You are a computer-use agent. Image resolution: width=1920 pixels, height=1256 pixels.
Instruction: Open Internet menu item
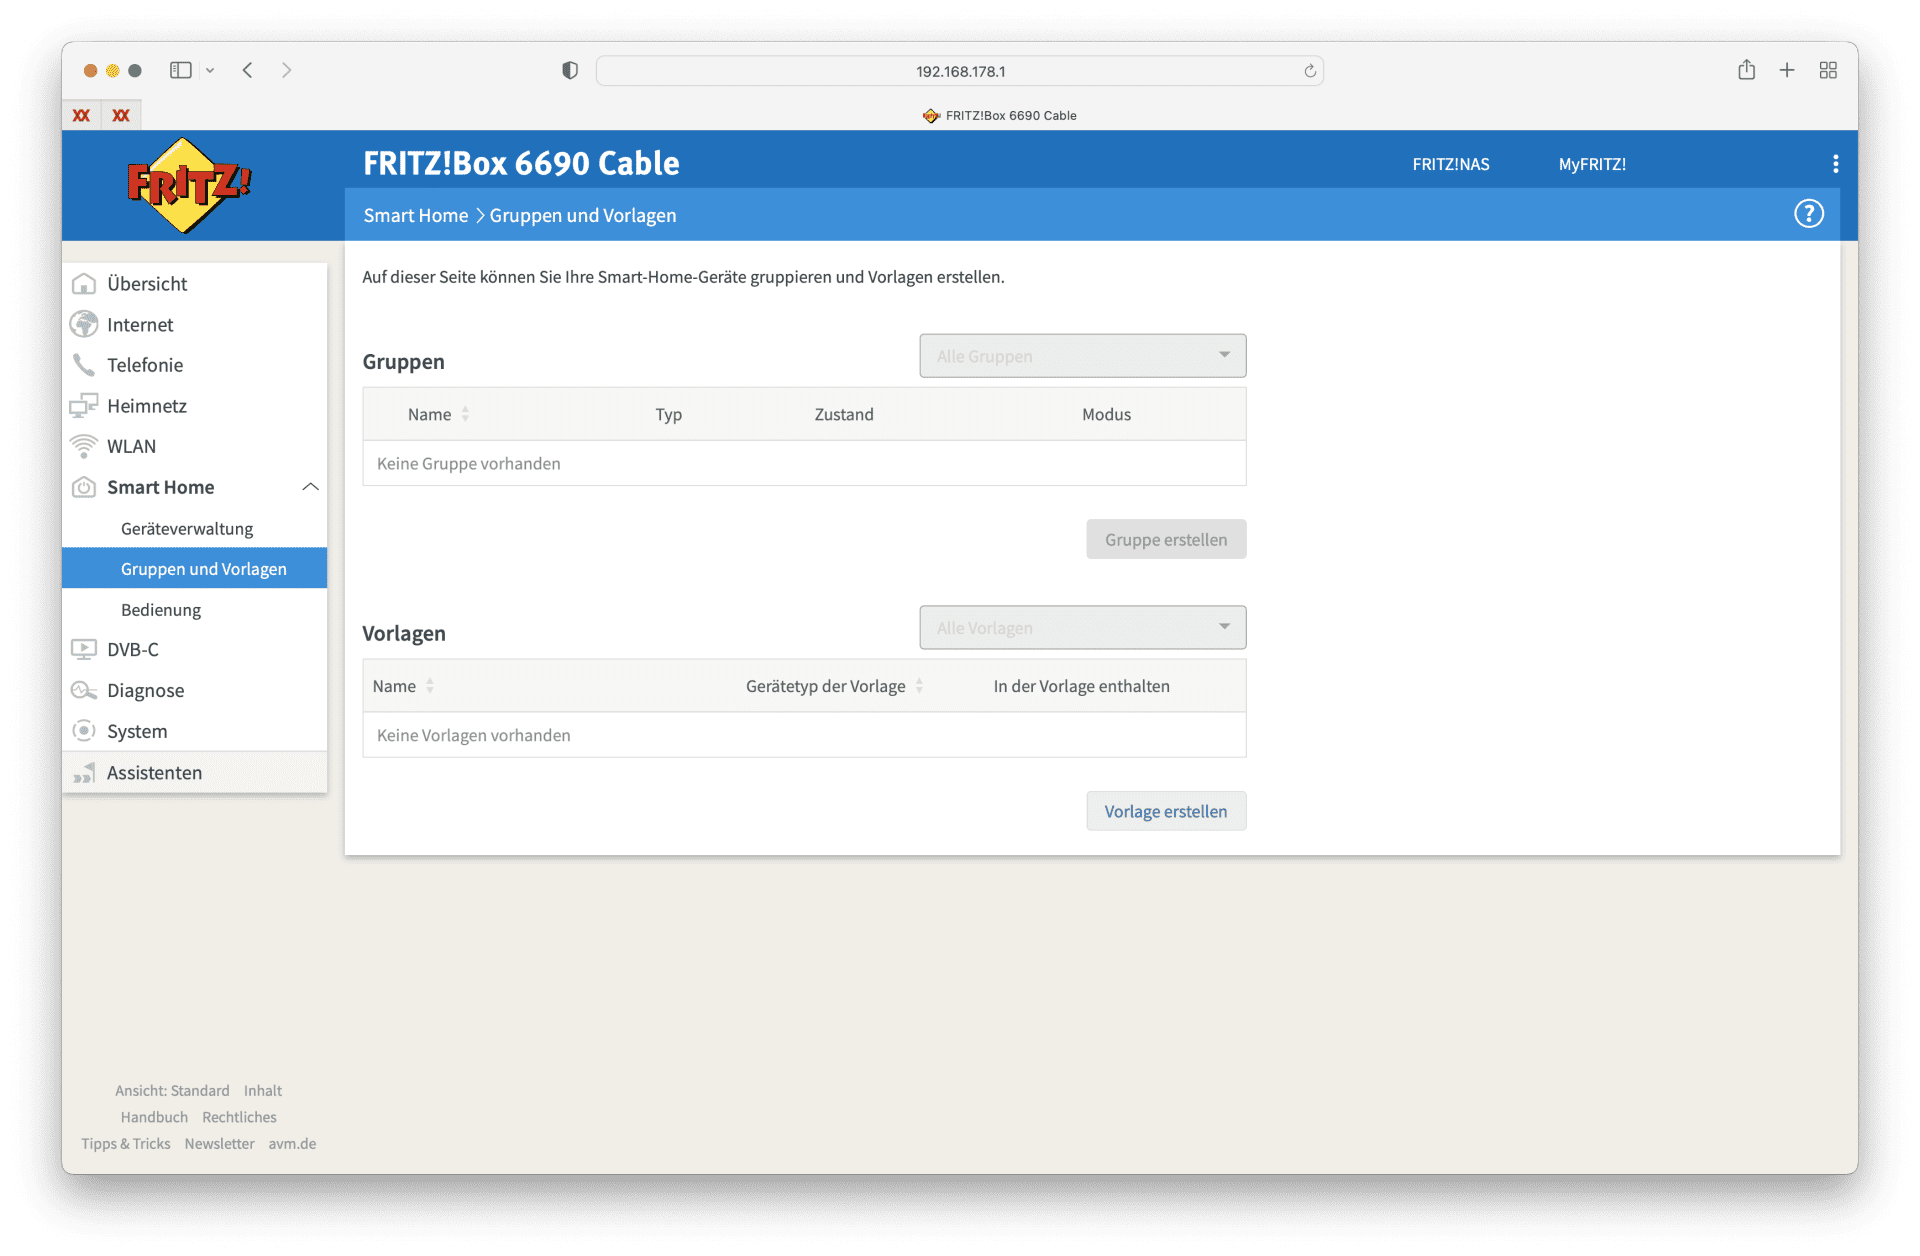point(195,324)
